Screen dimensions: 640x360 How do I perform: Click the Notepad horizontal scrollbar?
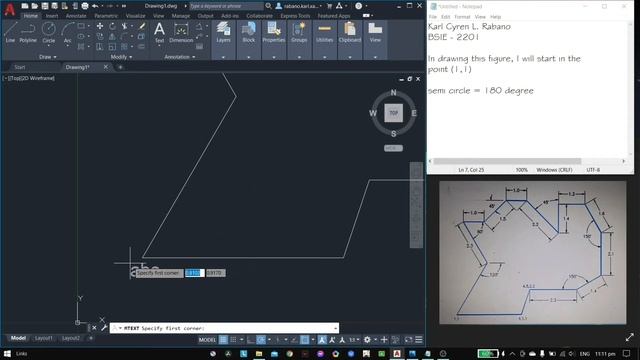(x=507, y=161)
